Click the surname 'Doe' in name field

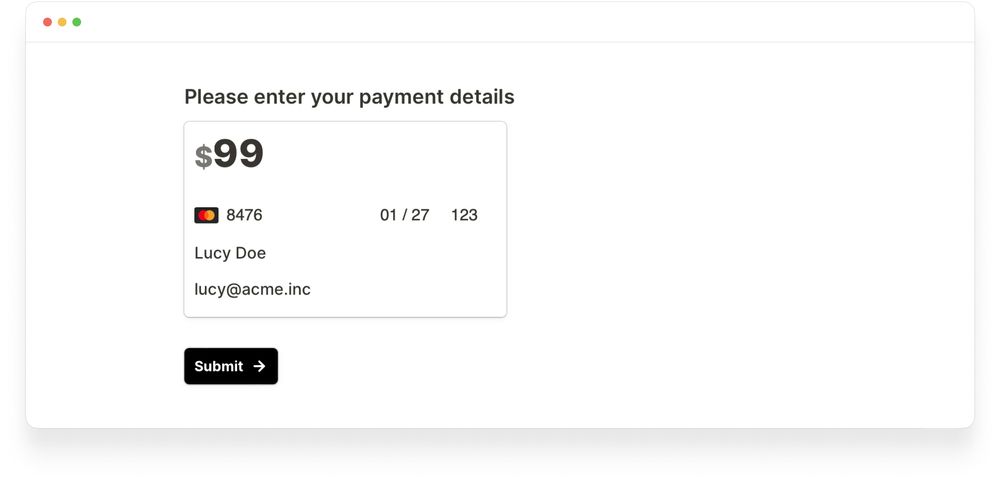tap(250, 253)
